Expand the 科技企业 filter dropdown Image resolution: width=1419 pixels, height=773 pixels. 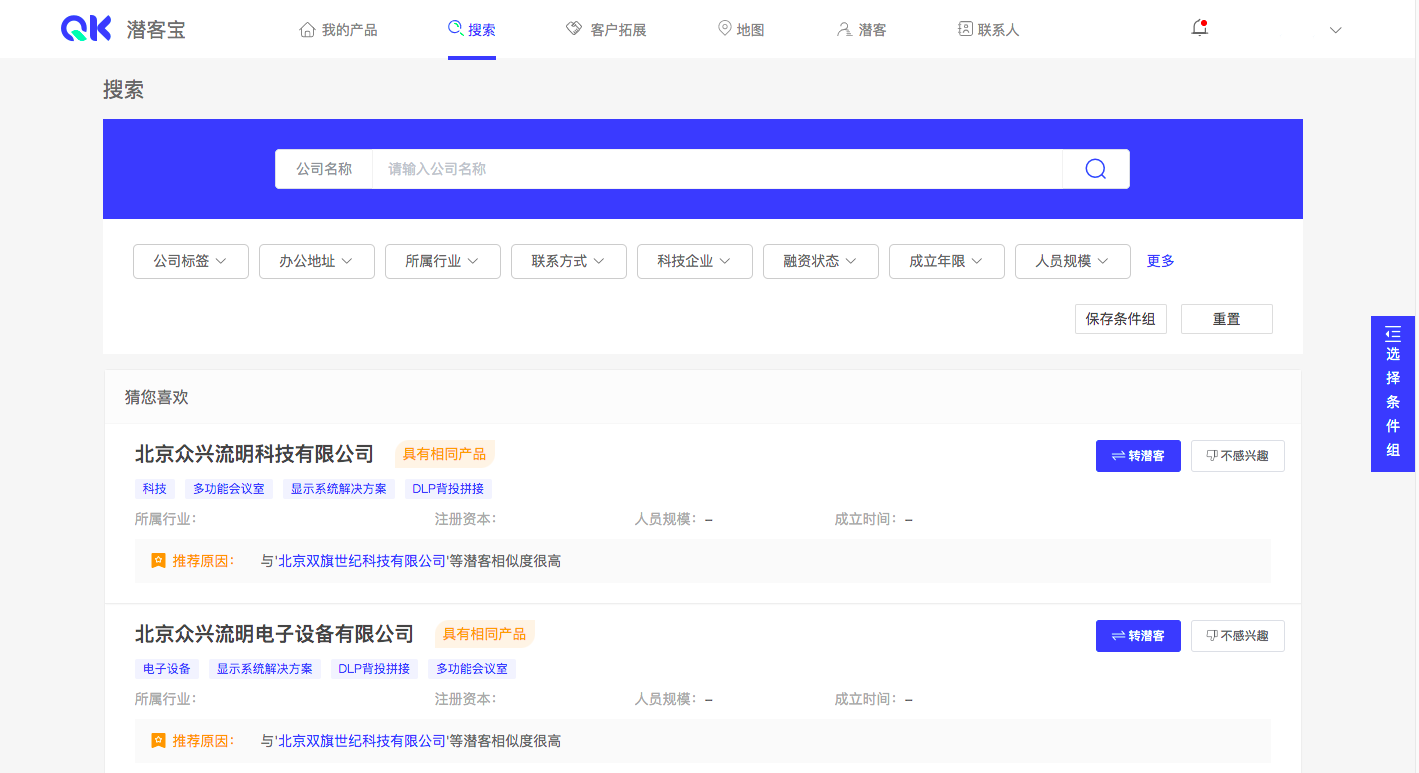(695, 261)
